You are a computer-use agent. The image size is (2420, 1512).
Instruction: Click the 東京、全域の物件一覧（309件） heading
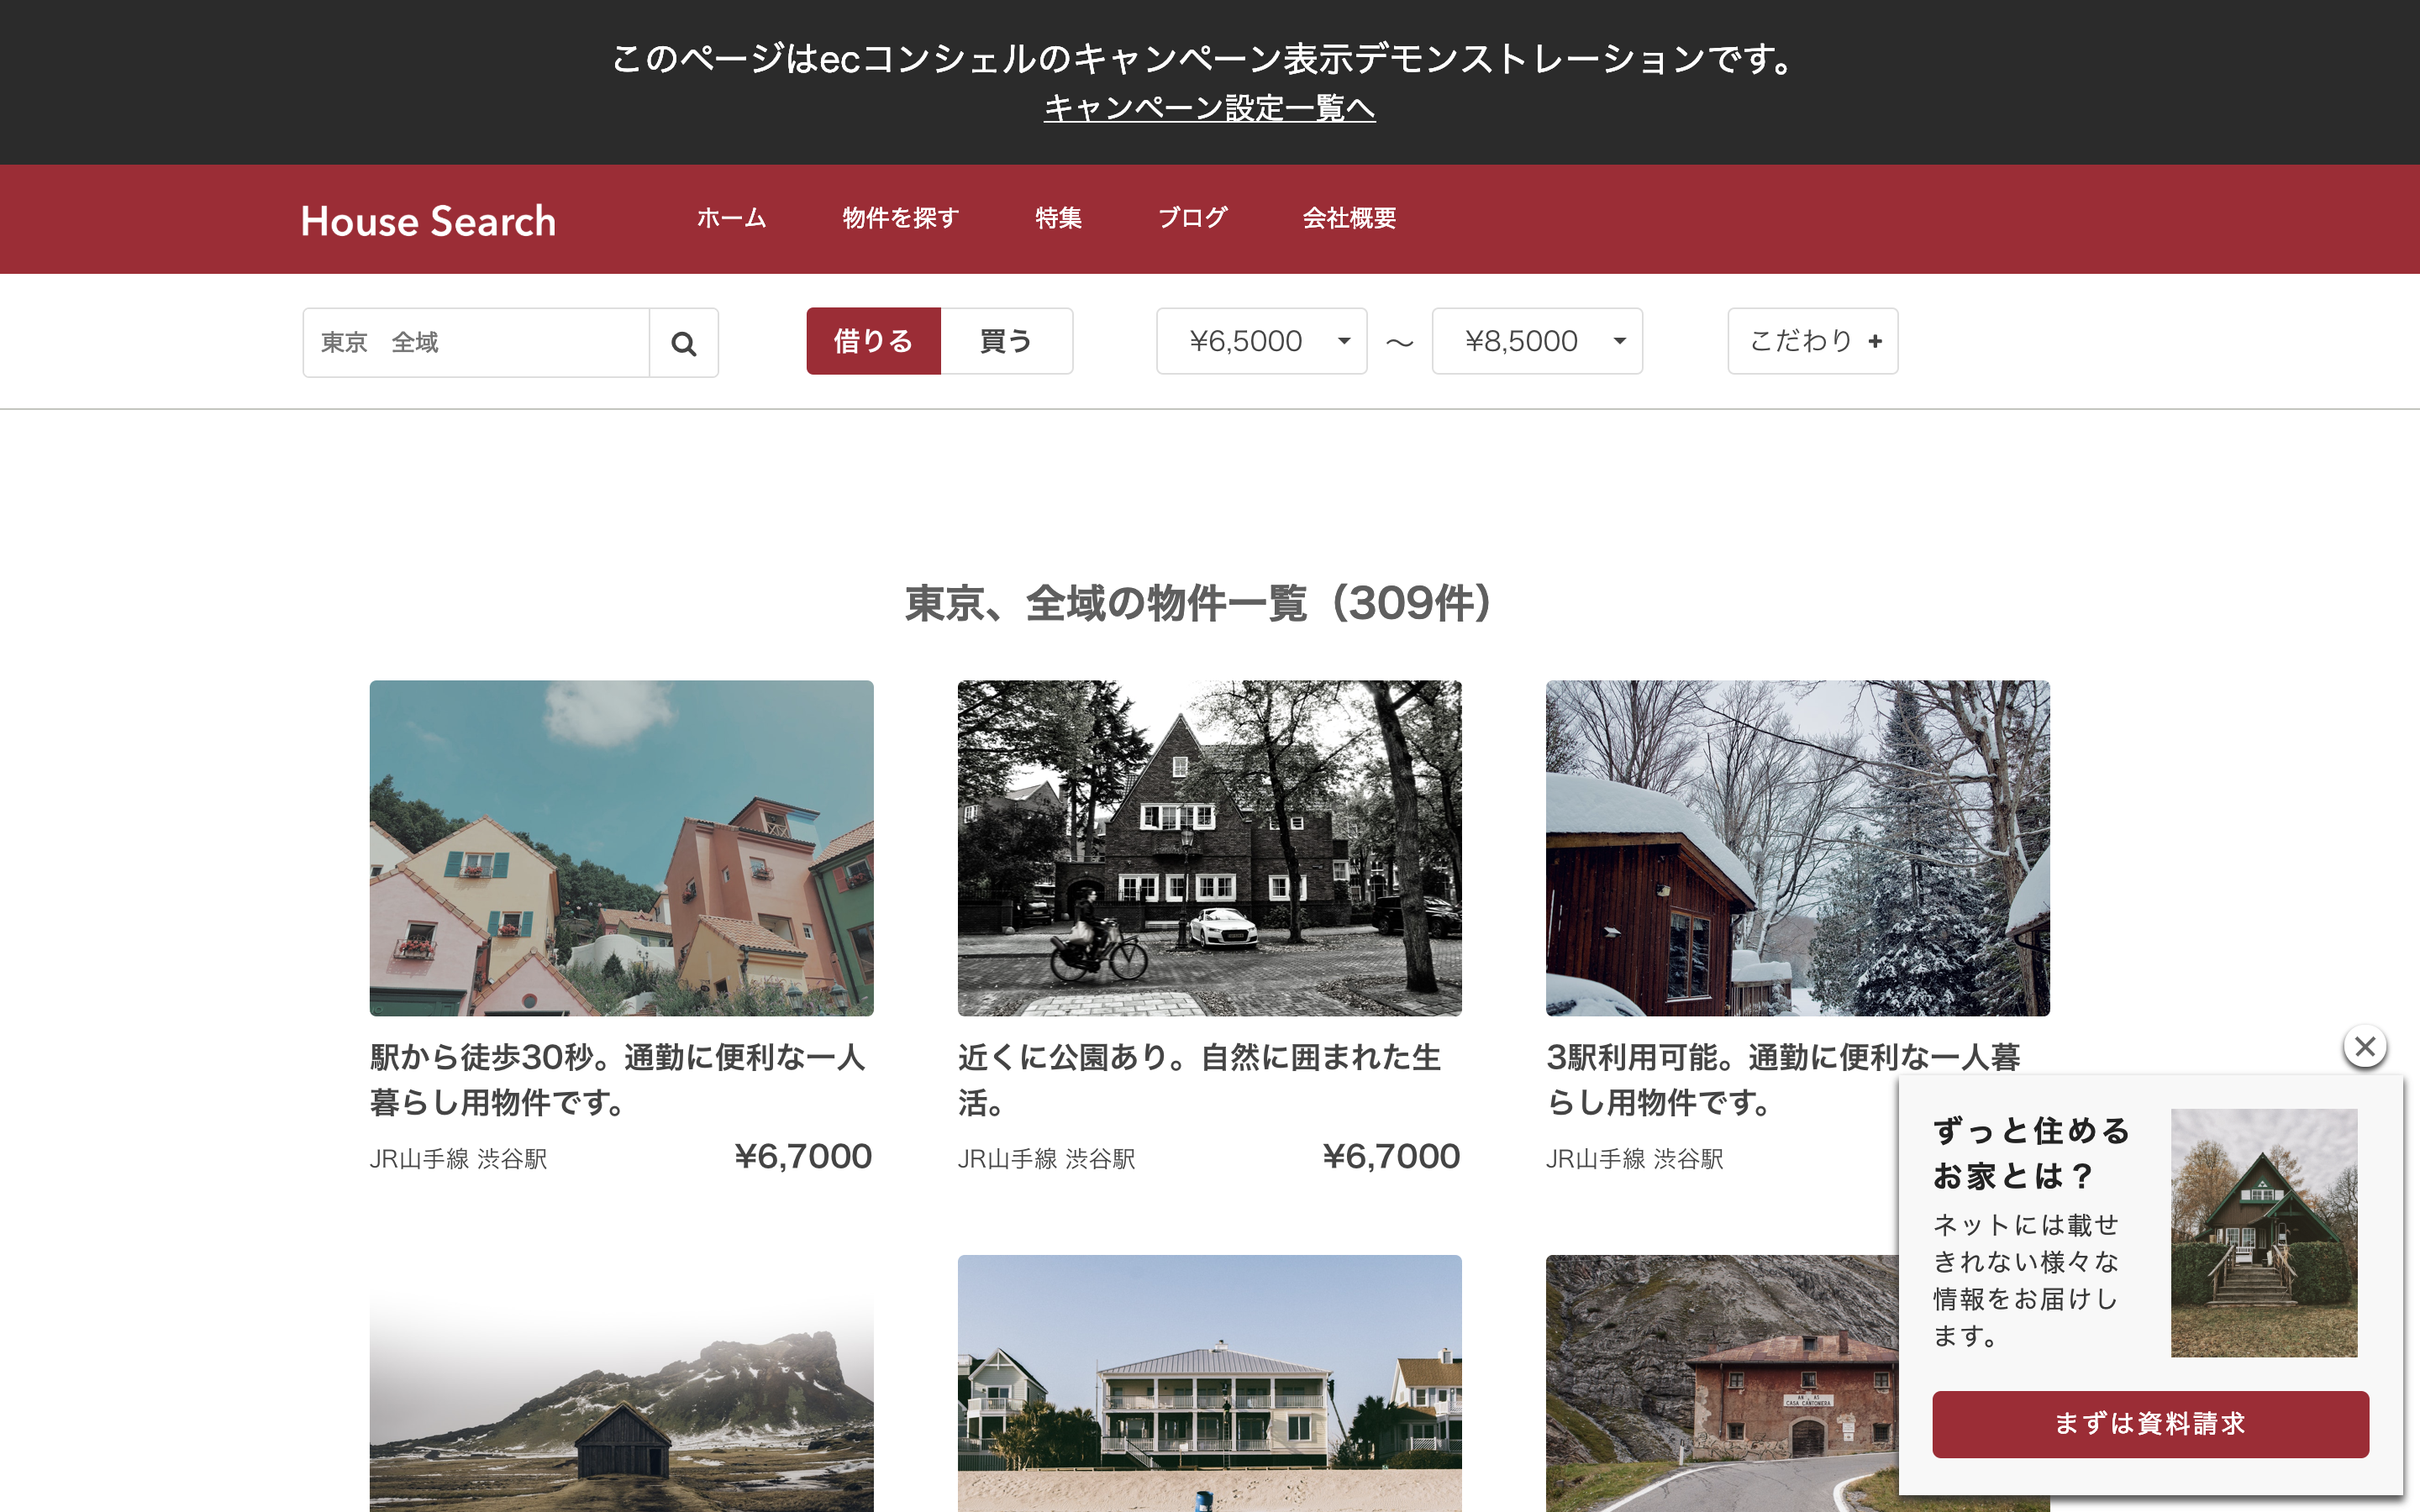click(x=1199, y=603)
